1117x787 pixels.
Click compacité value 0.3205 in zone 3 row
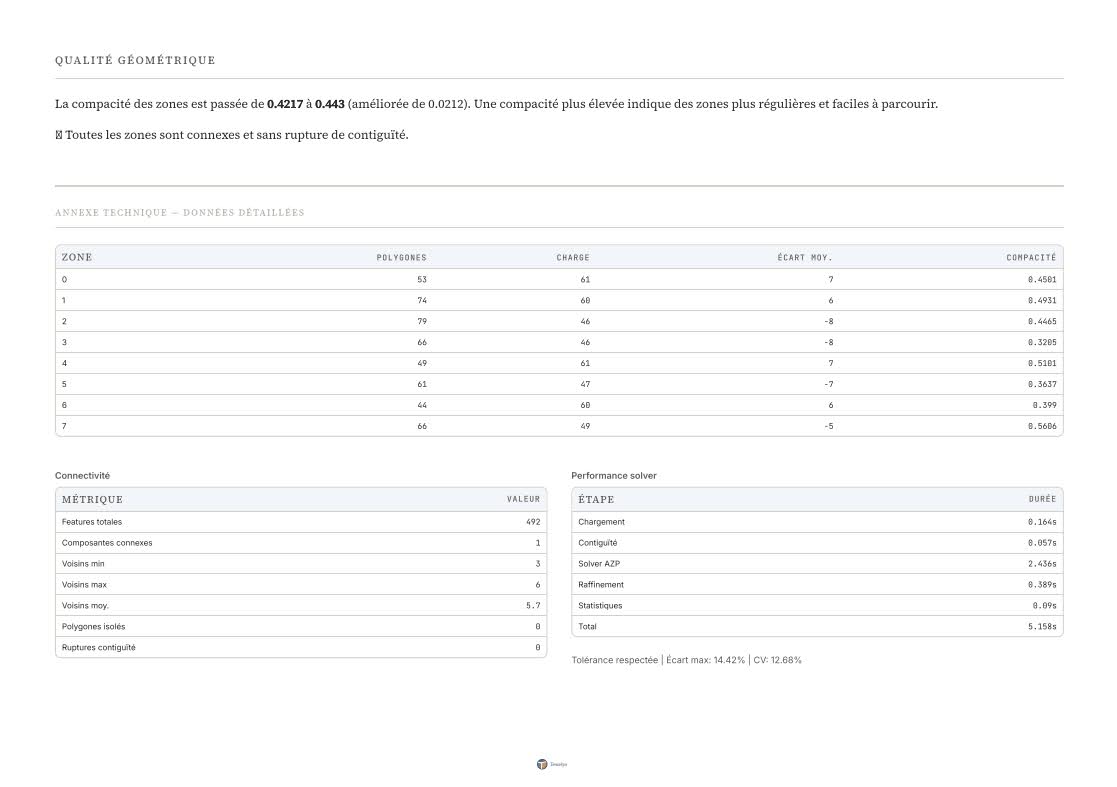pos(1042,343)
